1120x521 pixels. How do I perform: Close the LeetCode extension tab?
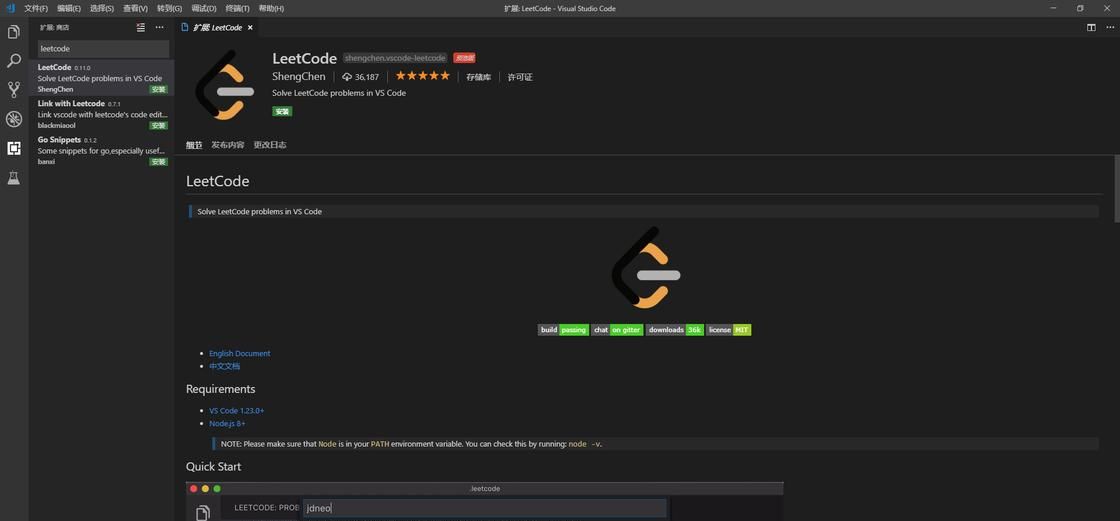coord(251,28)
